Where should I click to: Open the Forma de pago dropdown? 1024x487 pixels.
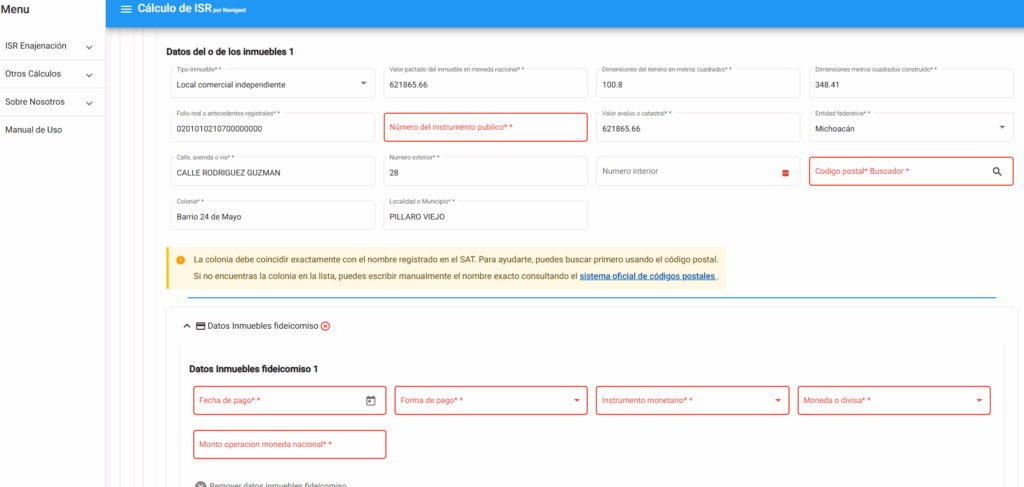[576, 401]
